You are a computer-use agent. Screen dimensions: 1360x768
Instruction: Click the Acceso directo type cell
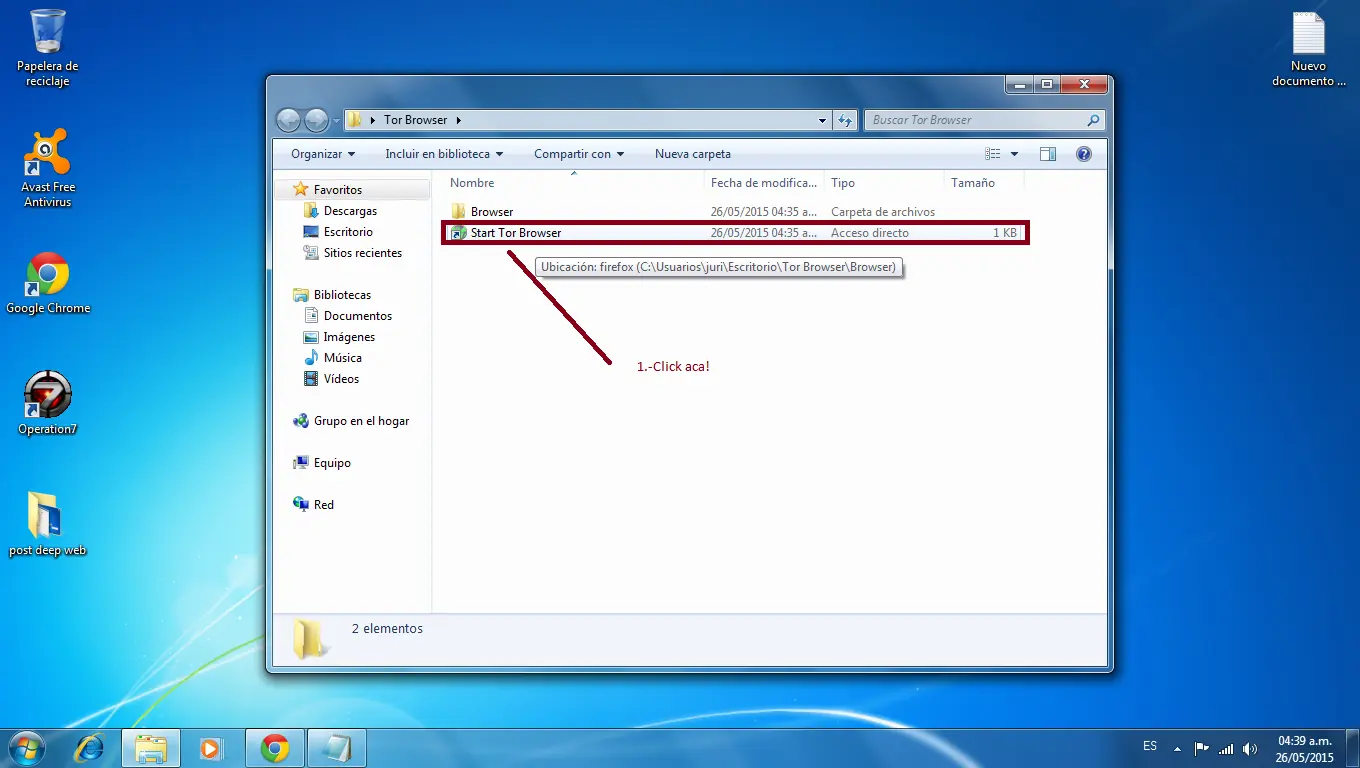coord(870,233)
